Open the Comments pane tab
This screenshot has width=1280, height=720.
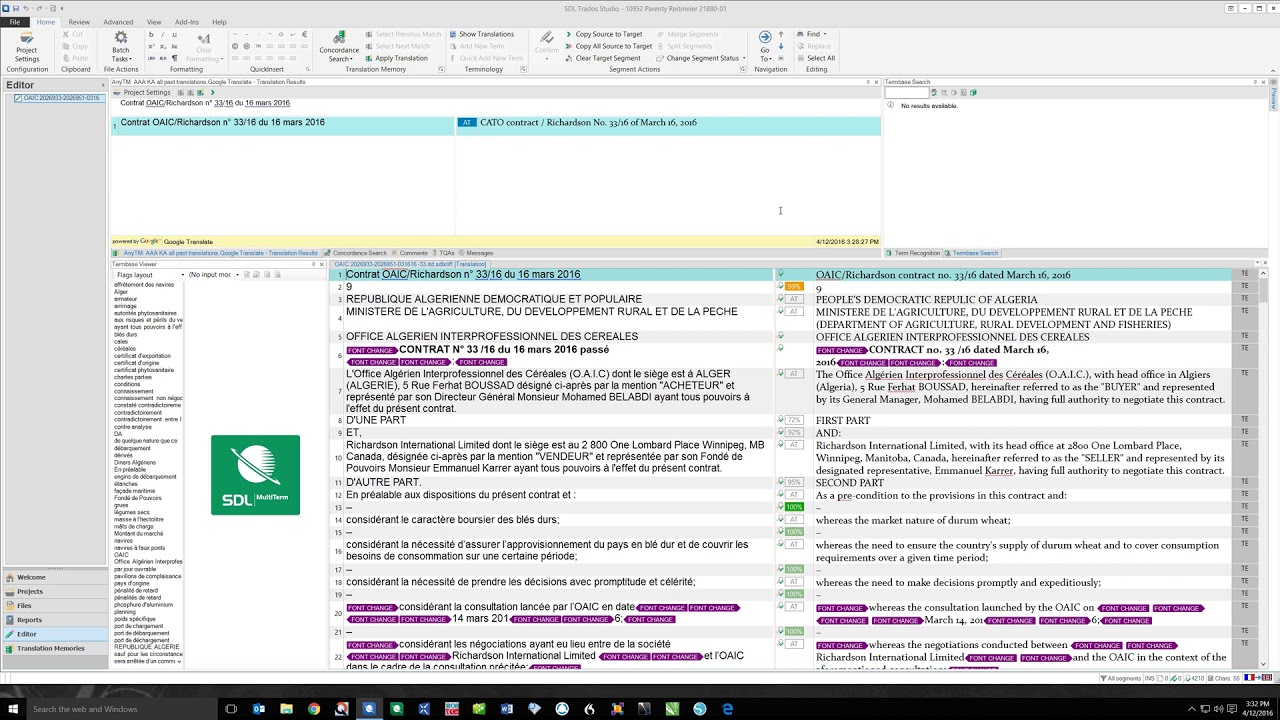click(x=410, y=253)
